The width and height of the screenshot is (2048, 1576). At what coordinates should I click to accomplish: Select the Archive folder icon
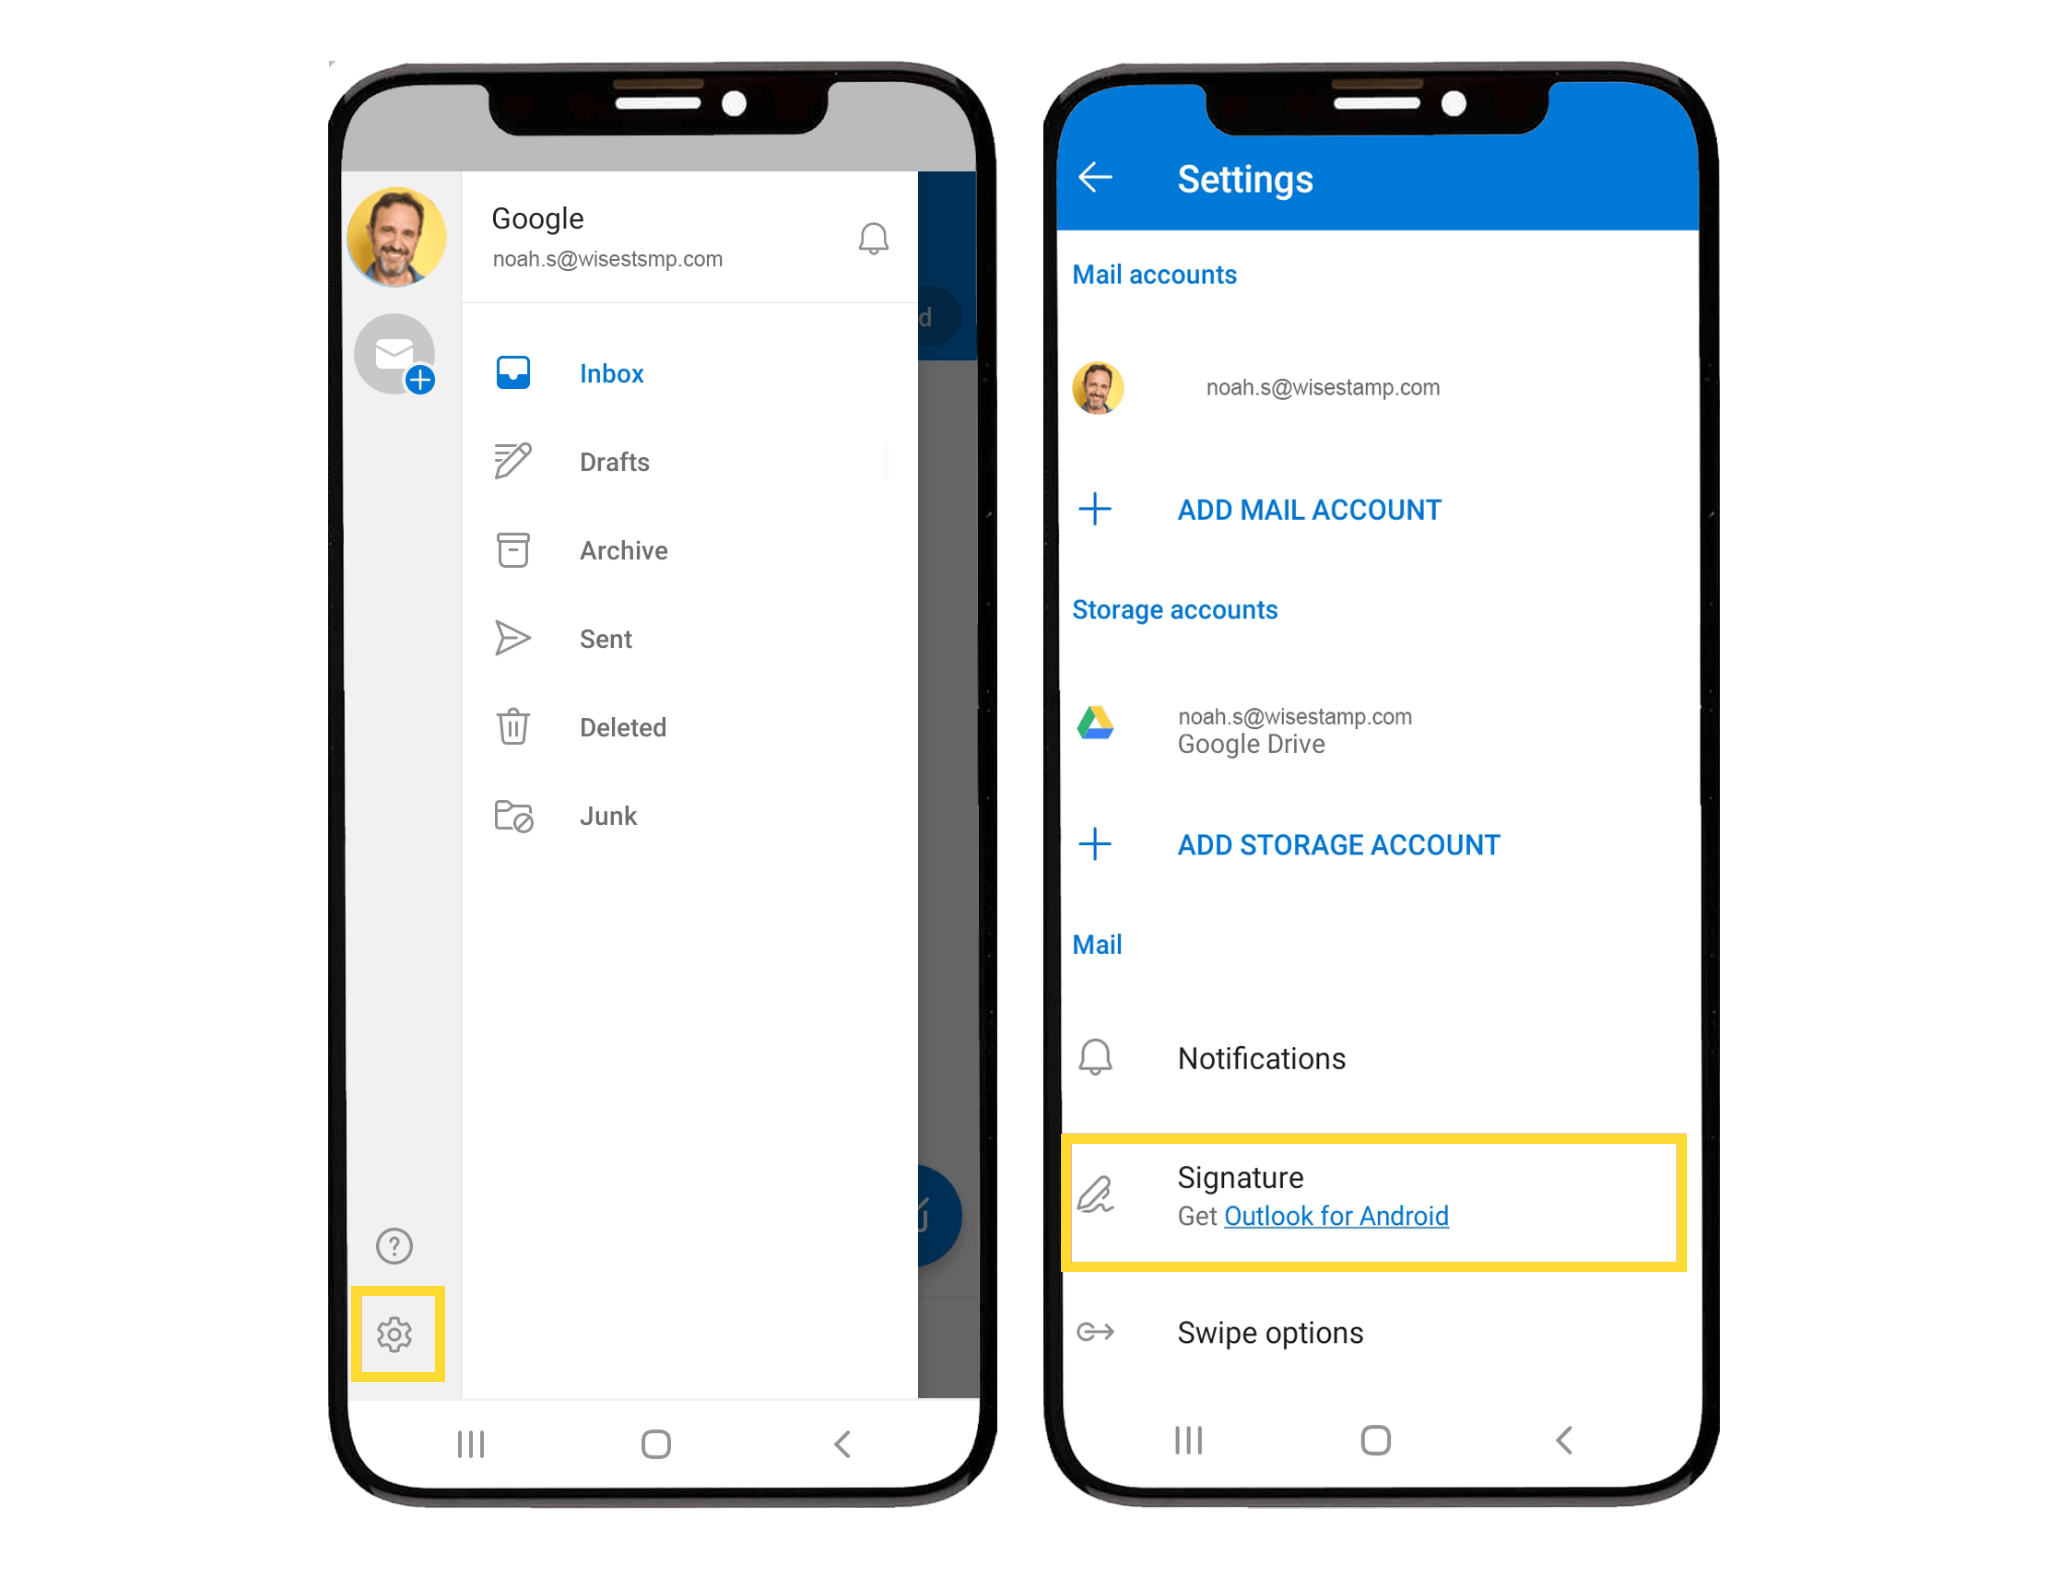tap(515, 550)
